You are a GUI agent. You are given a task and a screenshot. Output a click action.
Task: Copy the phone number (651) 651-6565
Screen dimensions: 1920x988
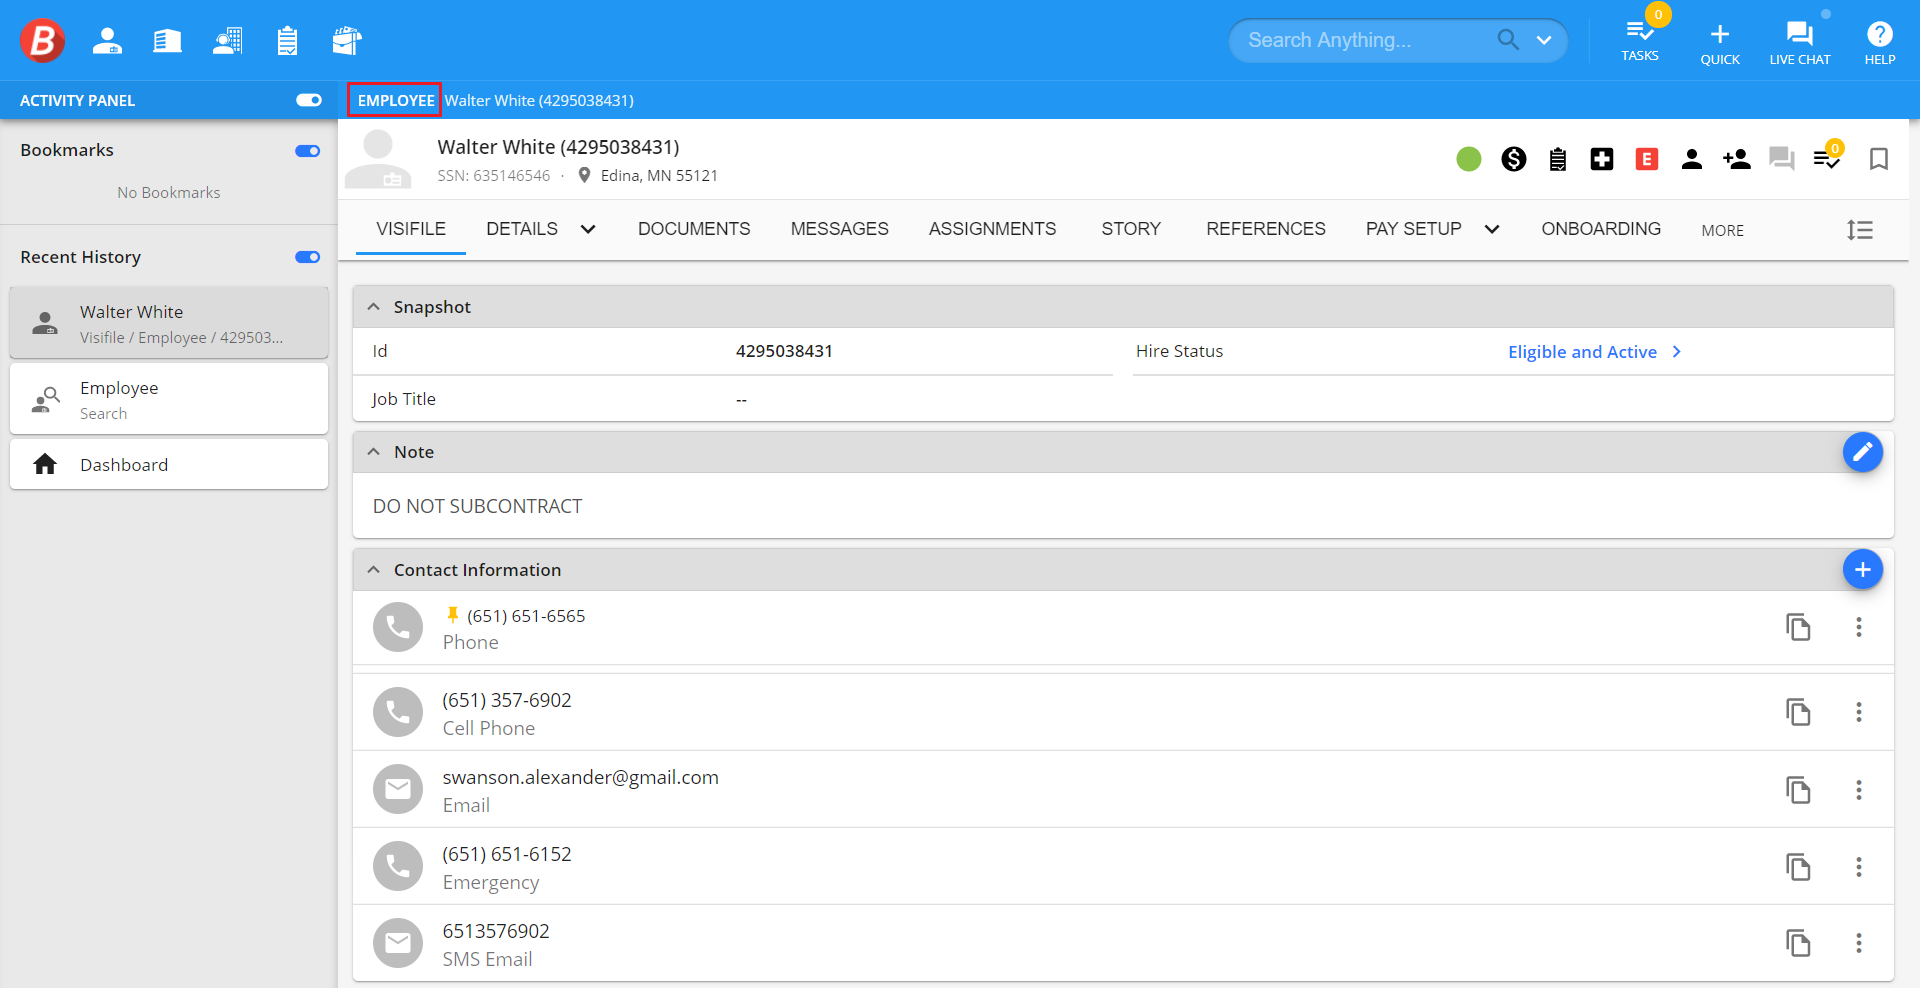point(1799,627)
